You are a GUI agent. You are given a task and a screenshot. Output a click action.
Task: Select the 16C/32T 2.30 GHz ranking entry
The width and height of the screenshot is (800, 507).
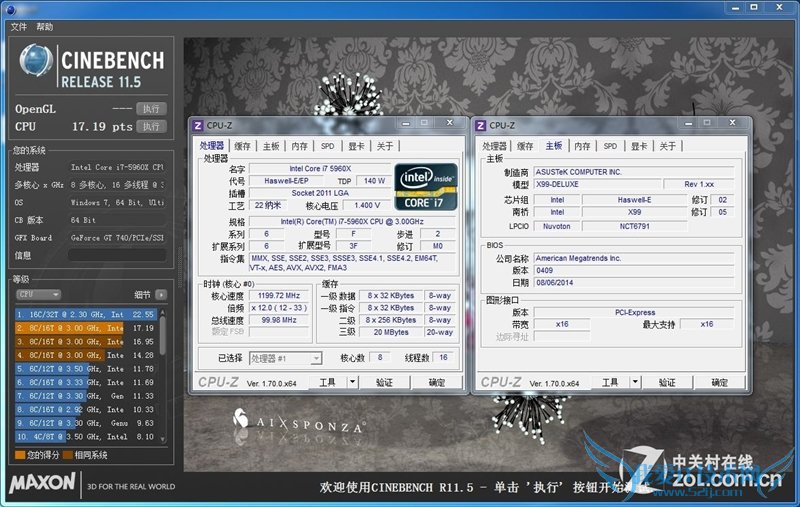[x=85, y=314]
